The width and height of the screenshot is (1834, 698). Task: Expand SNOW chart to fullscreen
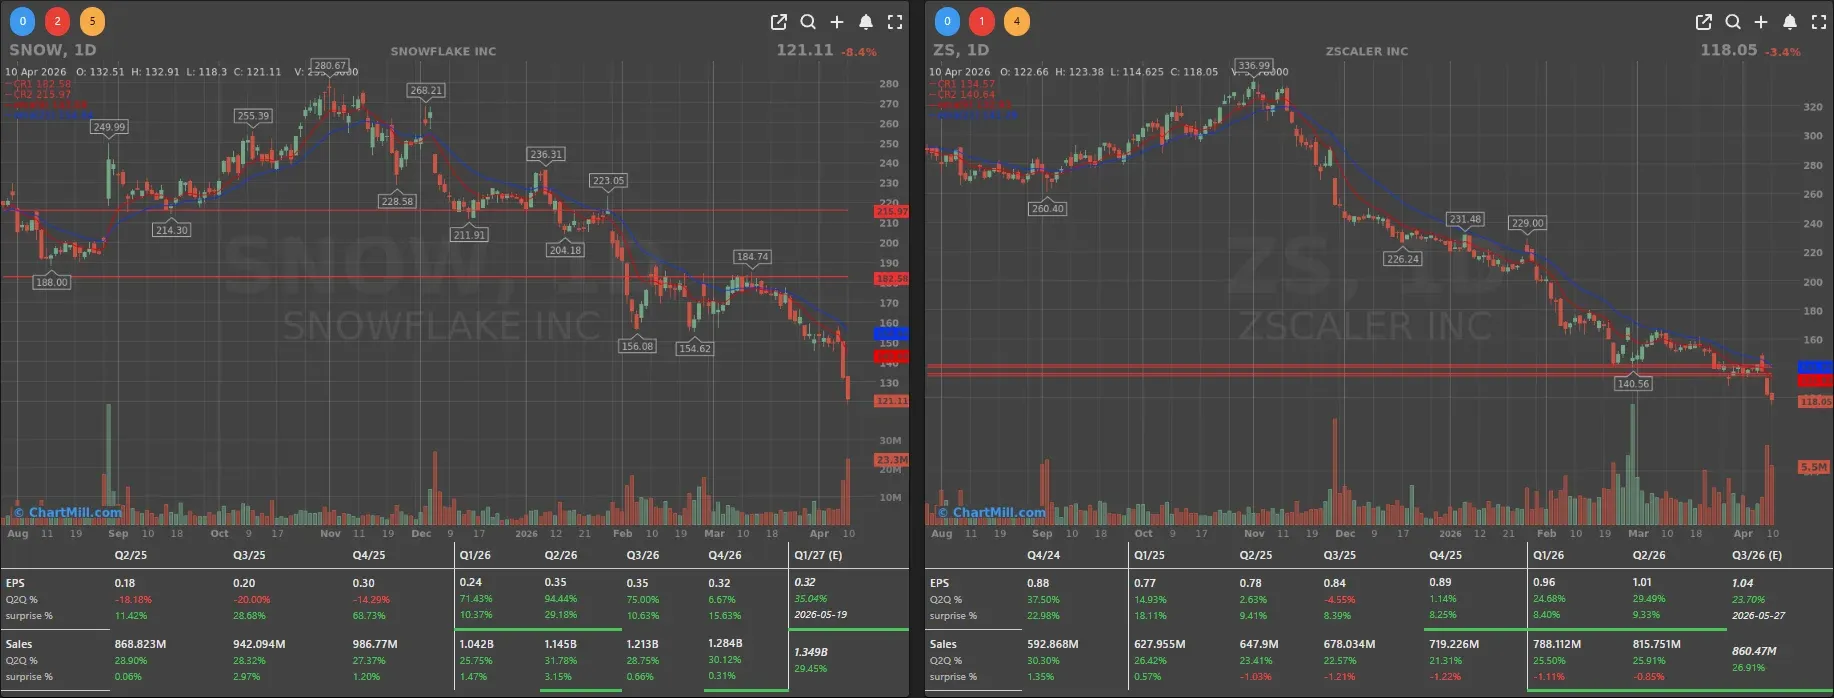click(x=895, y=22)
